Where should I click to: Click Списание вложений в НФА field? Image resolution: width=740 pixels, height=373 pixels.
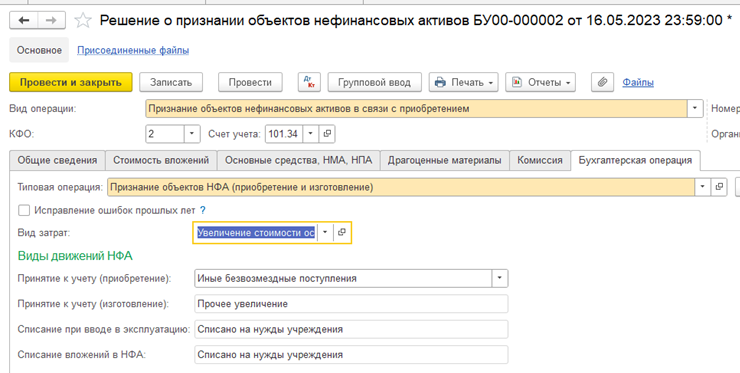(351, 355)
